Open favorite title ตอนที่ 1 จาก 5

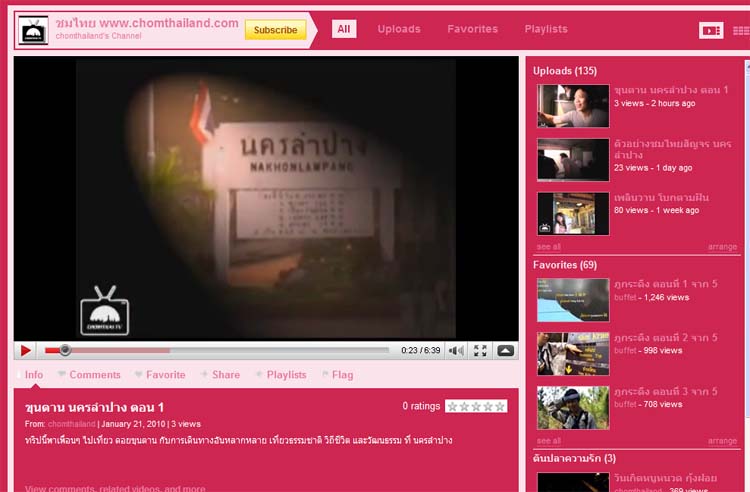coord(666,284)
